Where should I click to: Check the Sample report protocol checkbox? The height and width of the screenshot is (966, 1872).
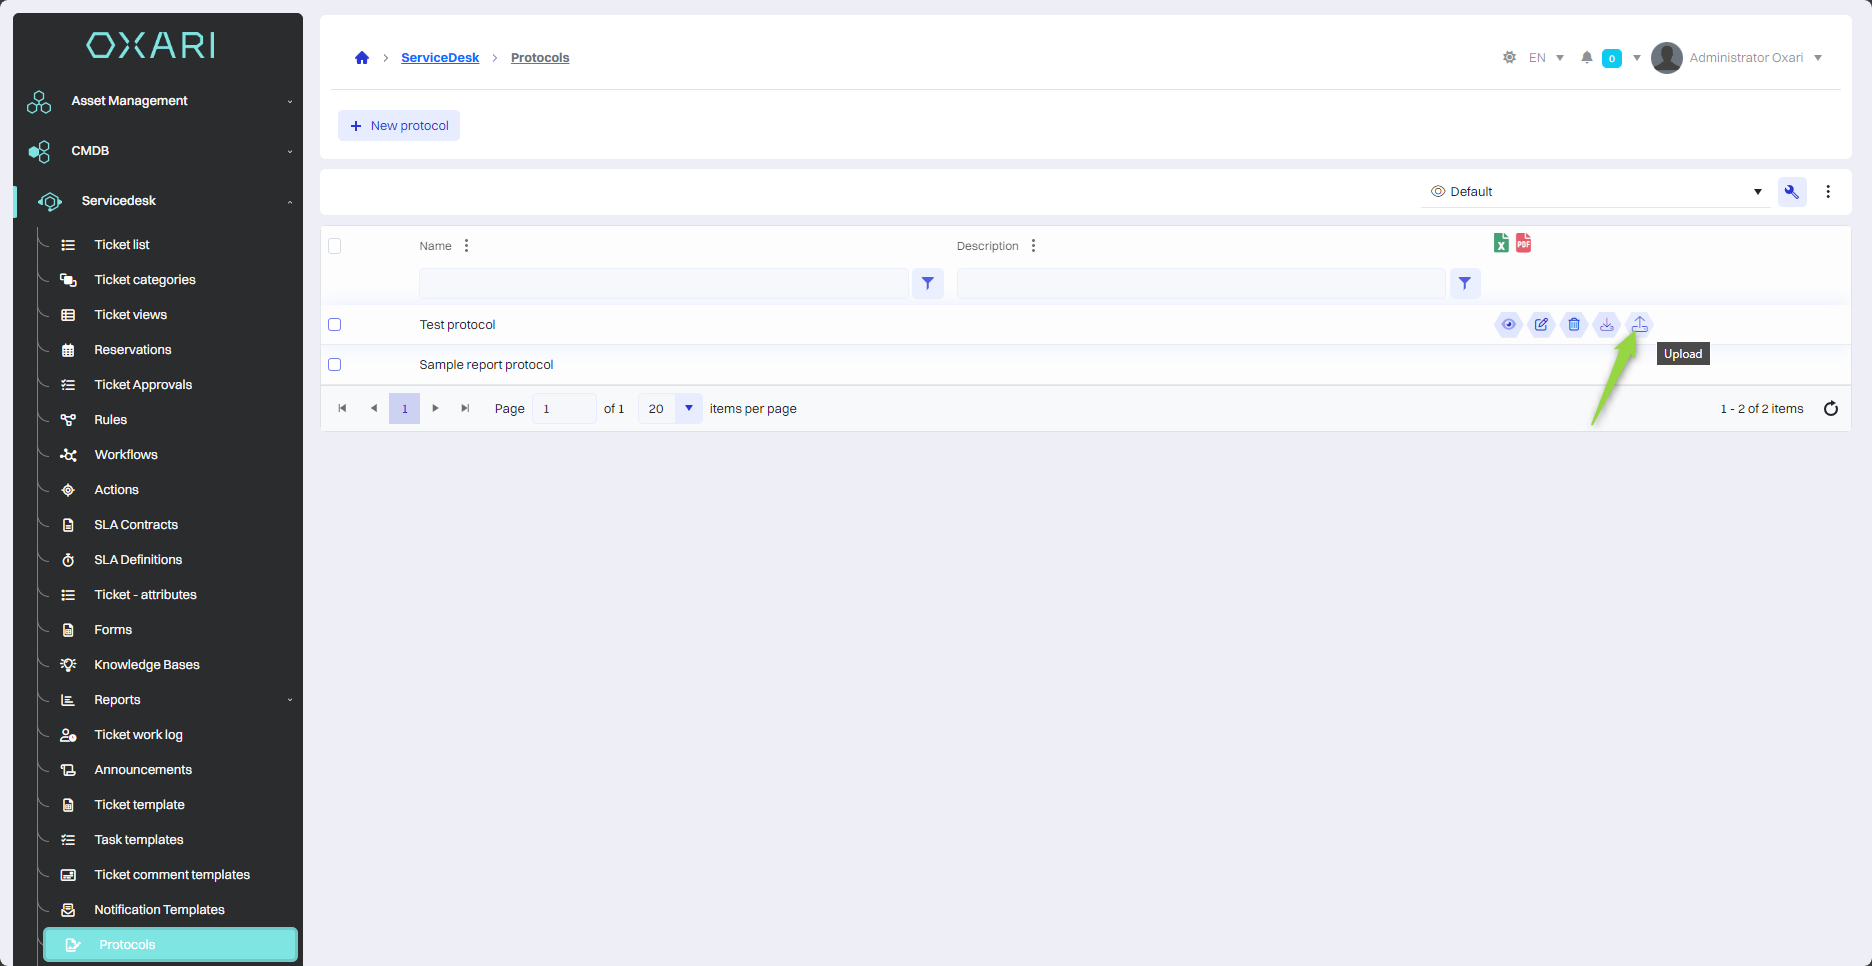pyautogui.click(x=335, y=364)
